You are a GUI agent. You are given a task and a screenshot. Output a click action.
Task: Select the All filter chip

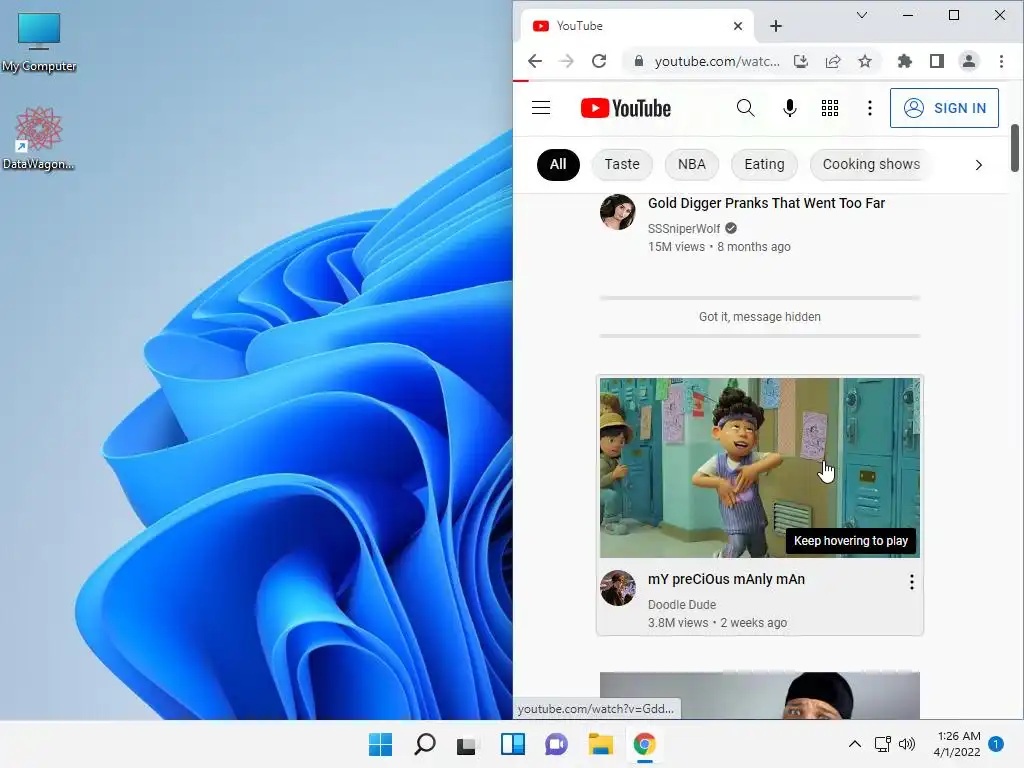(558, 164)
